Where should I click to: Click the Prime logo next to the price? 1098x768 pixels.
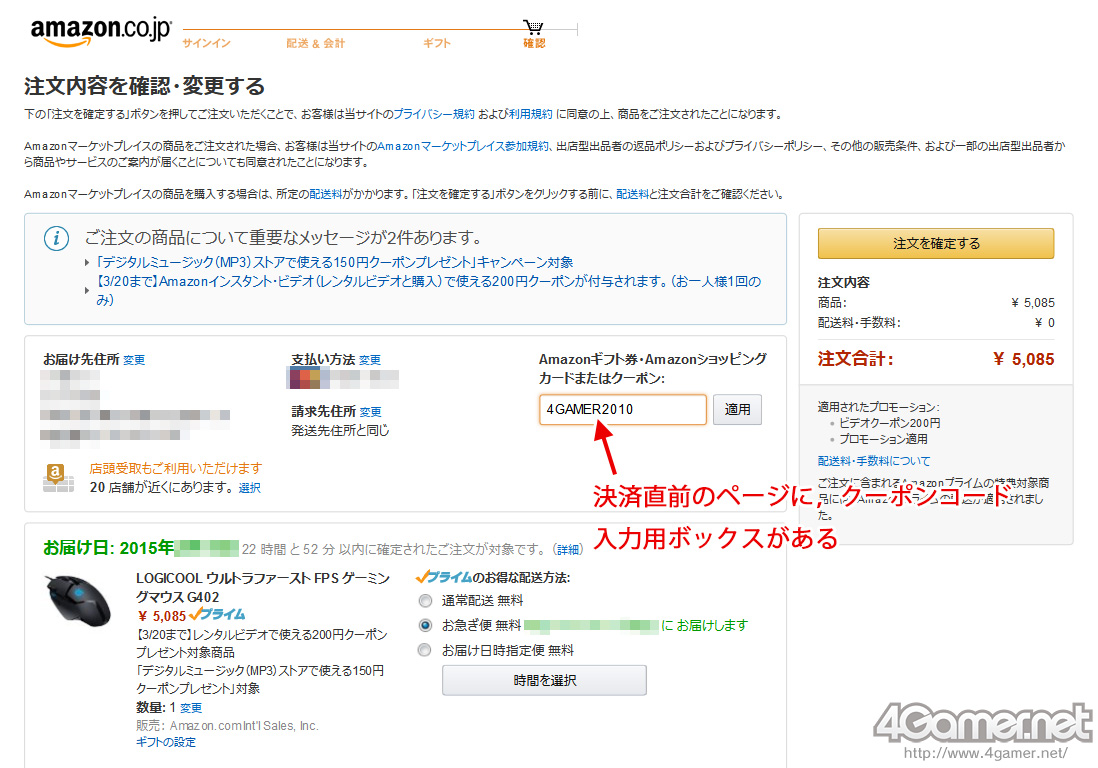(x=217, y=614)
